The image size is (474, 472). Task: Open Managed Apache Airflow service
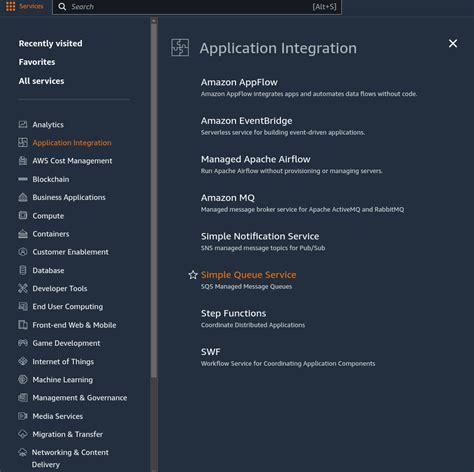[255, 159]
